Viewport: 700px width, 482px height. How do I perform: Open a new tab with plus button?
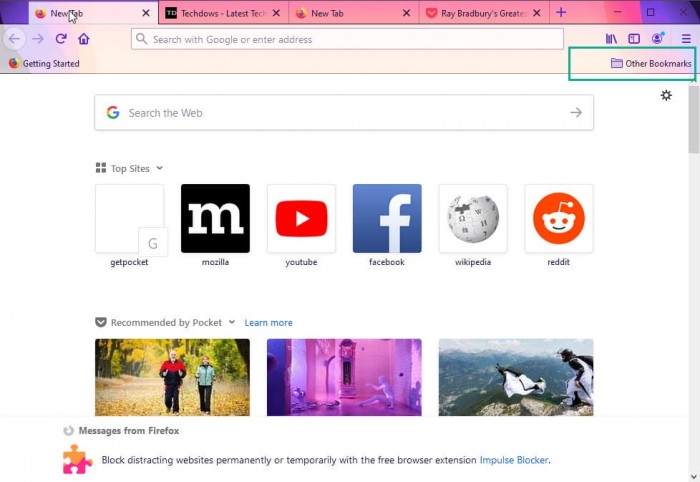561,12
